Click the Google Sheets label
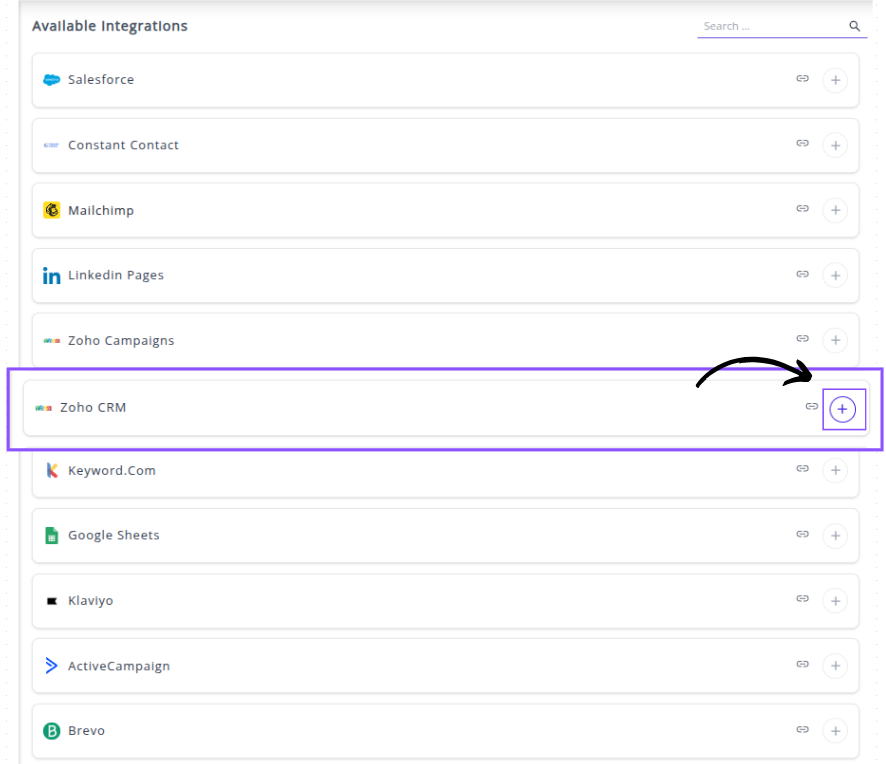The height and width of the screenshot is (764, 886). coord(113,536)
